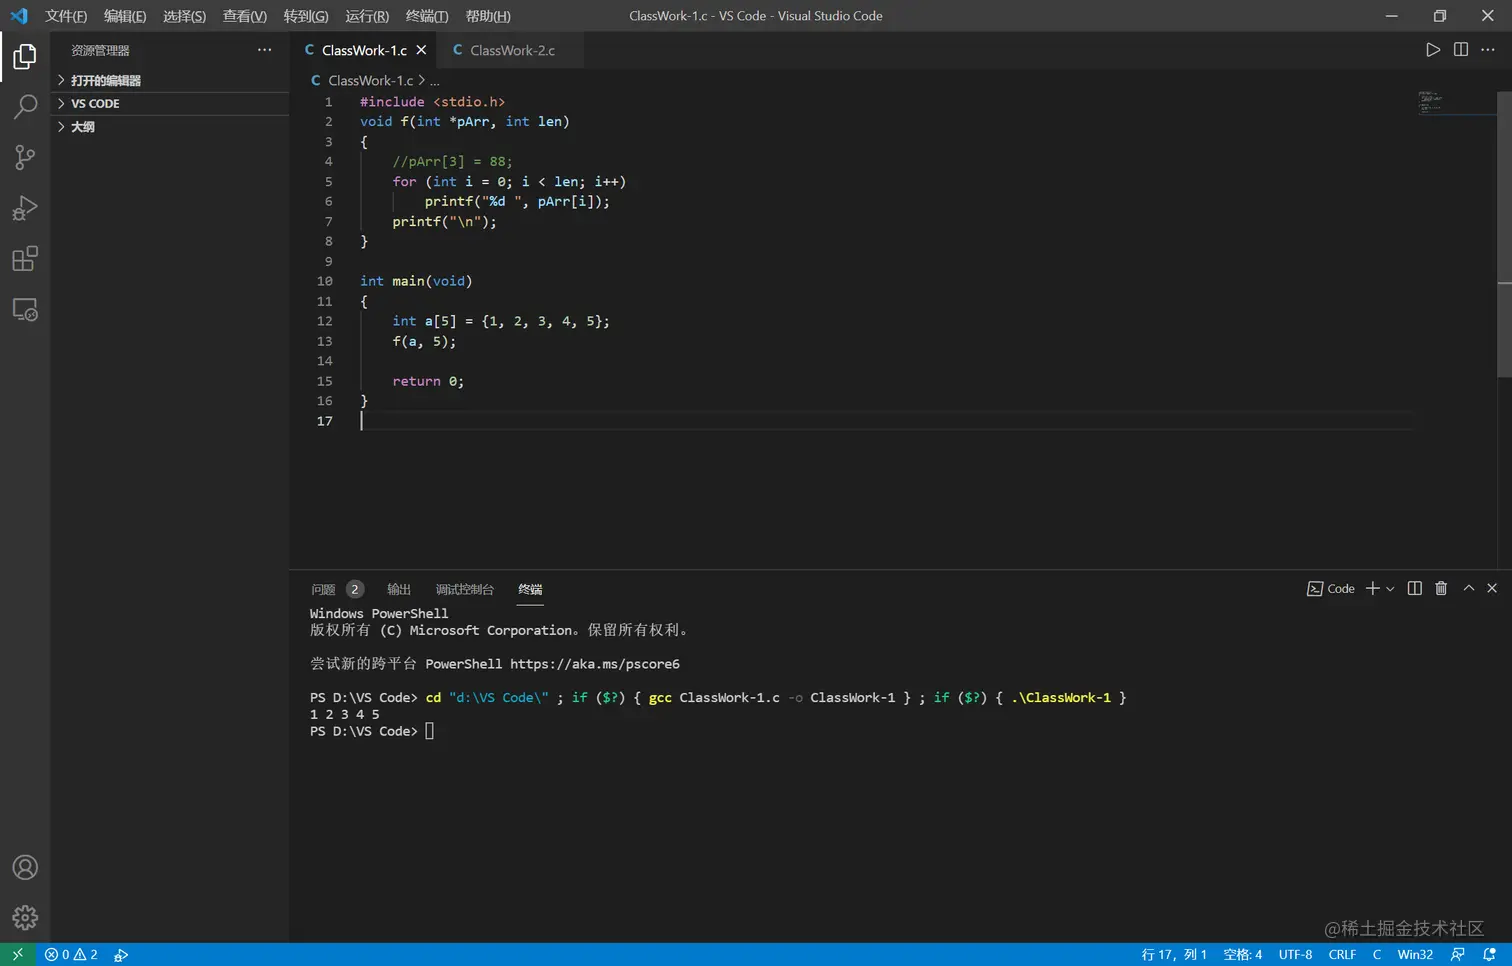Image resolution: width=1512 pixels, height=966 pixels.
Task: Open the 终端(T) menu
Action: click(x=427, y=16)
